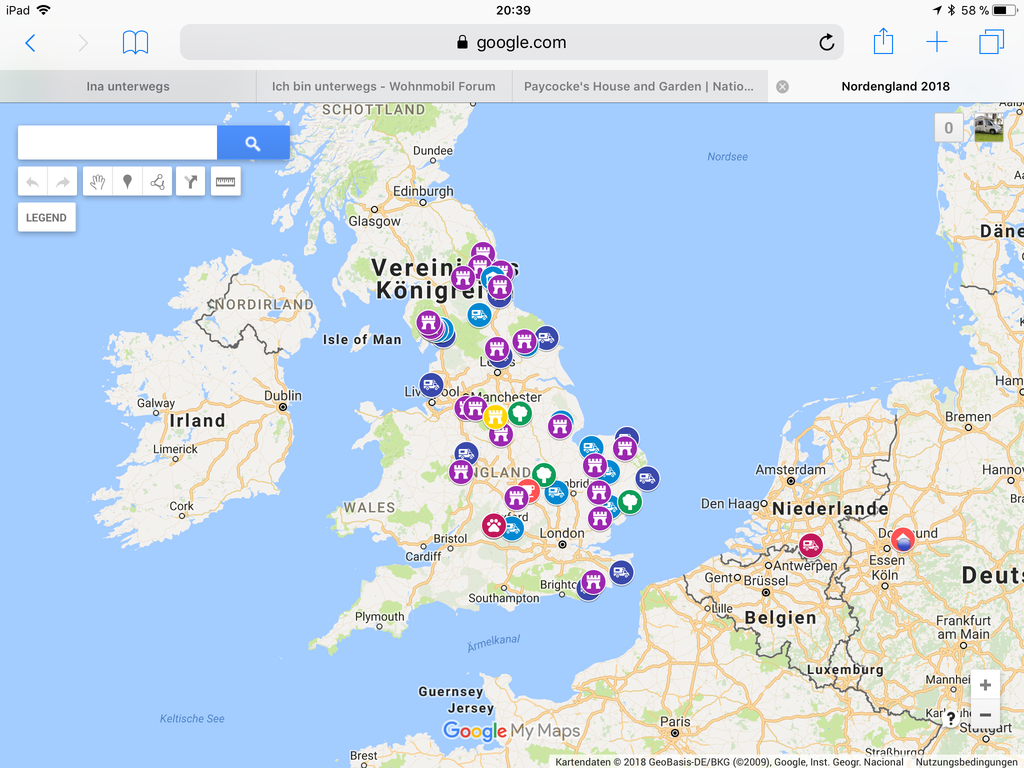The image size is (1024, 768).
Task: Click the My Maps search field
Action: (118, 142)
